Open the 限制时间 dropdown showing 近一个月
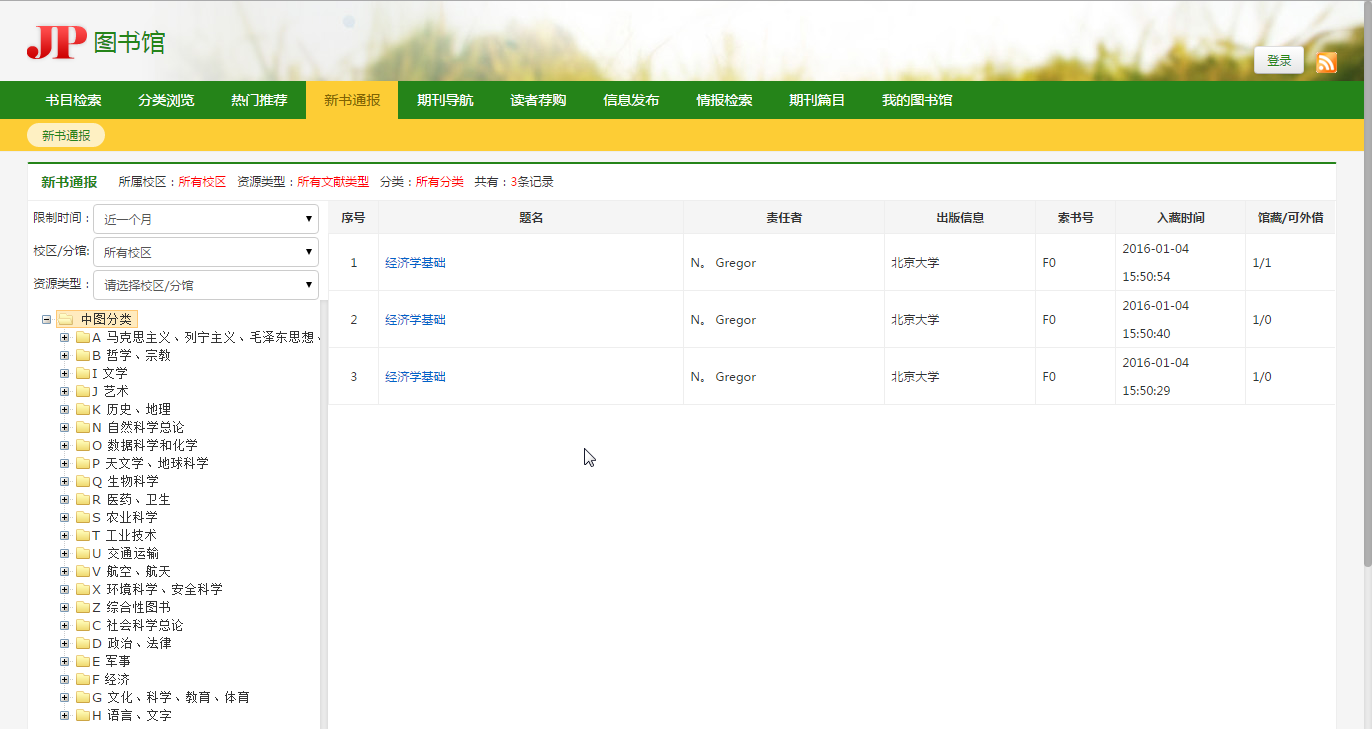The height and width of the screenshot is (729, 1372). coord(205,219)
